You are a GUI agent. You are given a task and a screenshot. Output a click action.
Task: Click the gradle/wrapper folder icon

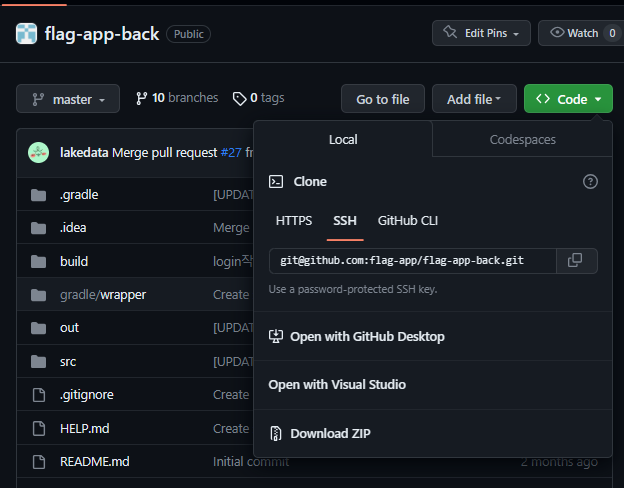[x=39, y=295]
